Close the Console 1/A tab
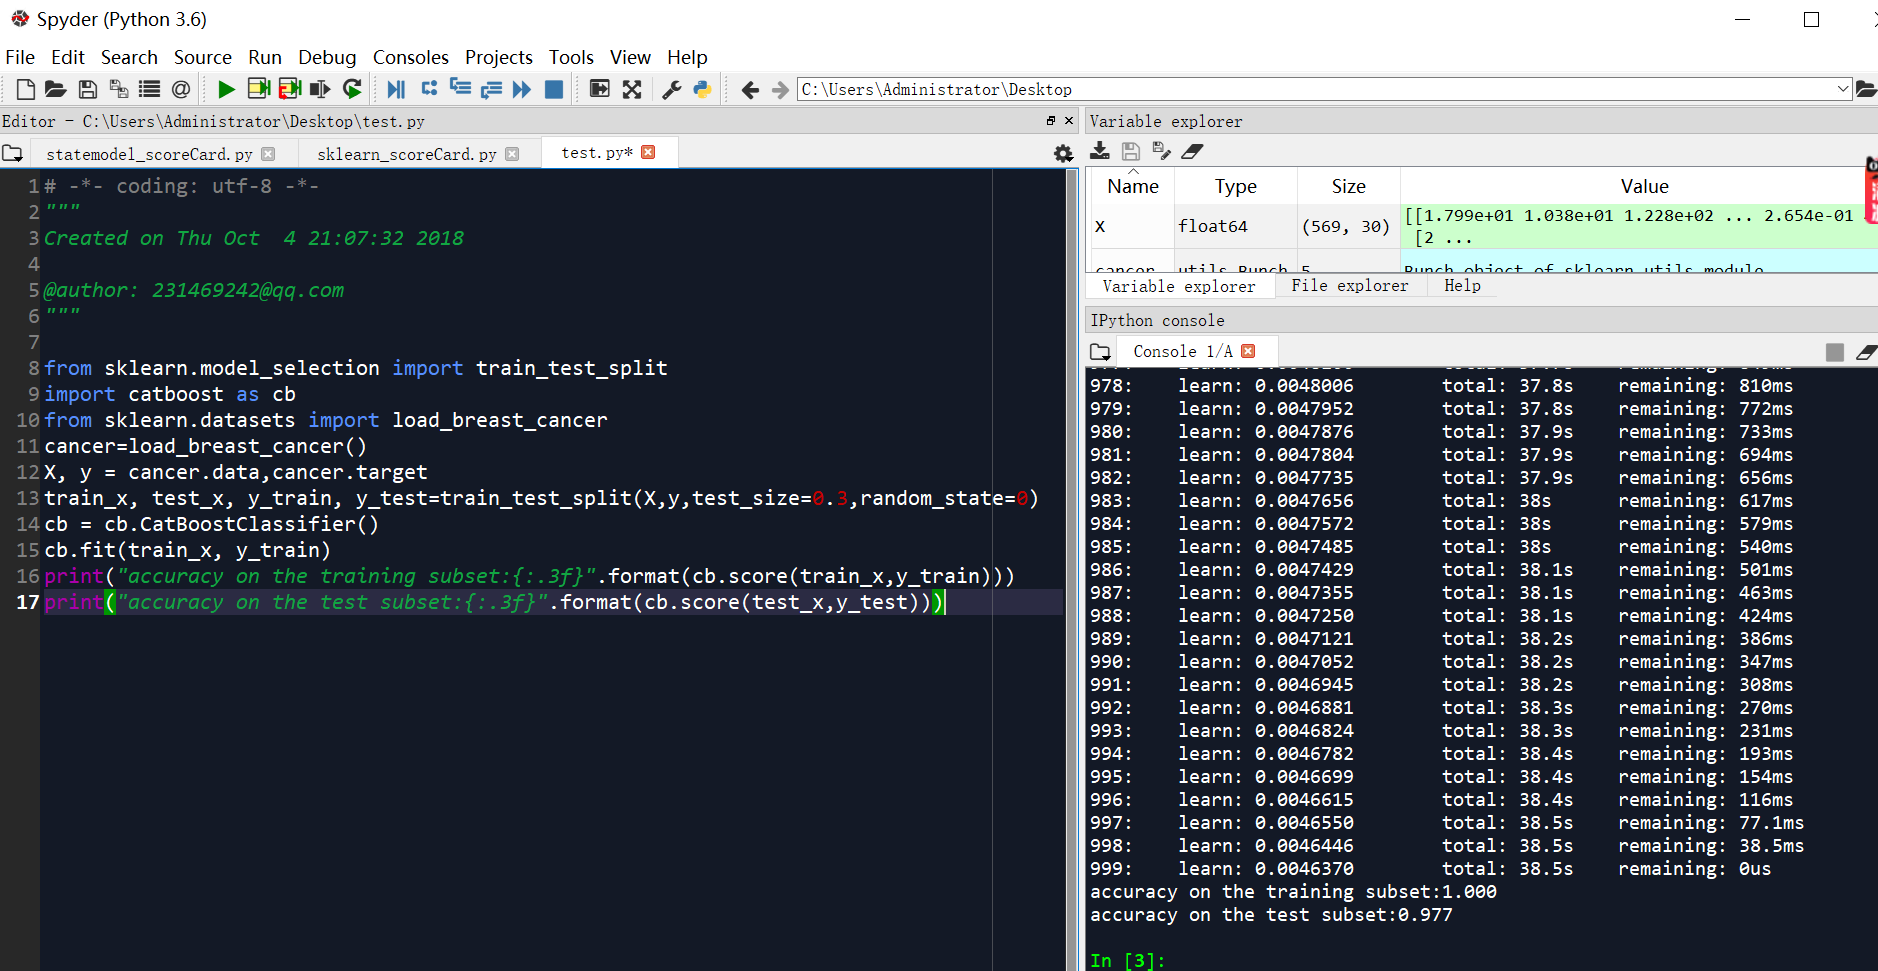 pyautogui.click(x=1248, y=351)
